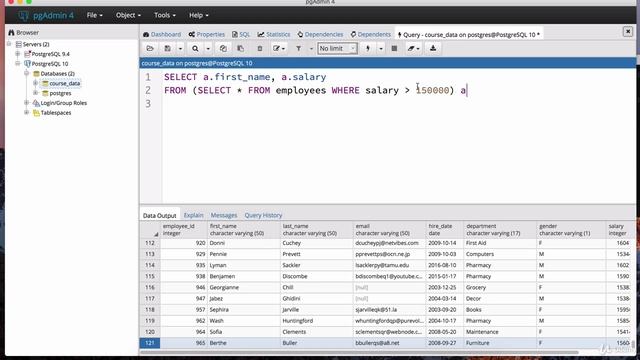Click the Paste rows icon
Screen dimensions: 640x360
click(240, 49)
